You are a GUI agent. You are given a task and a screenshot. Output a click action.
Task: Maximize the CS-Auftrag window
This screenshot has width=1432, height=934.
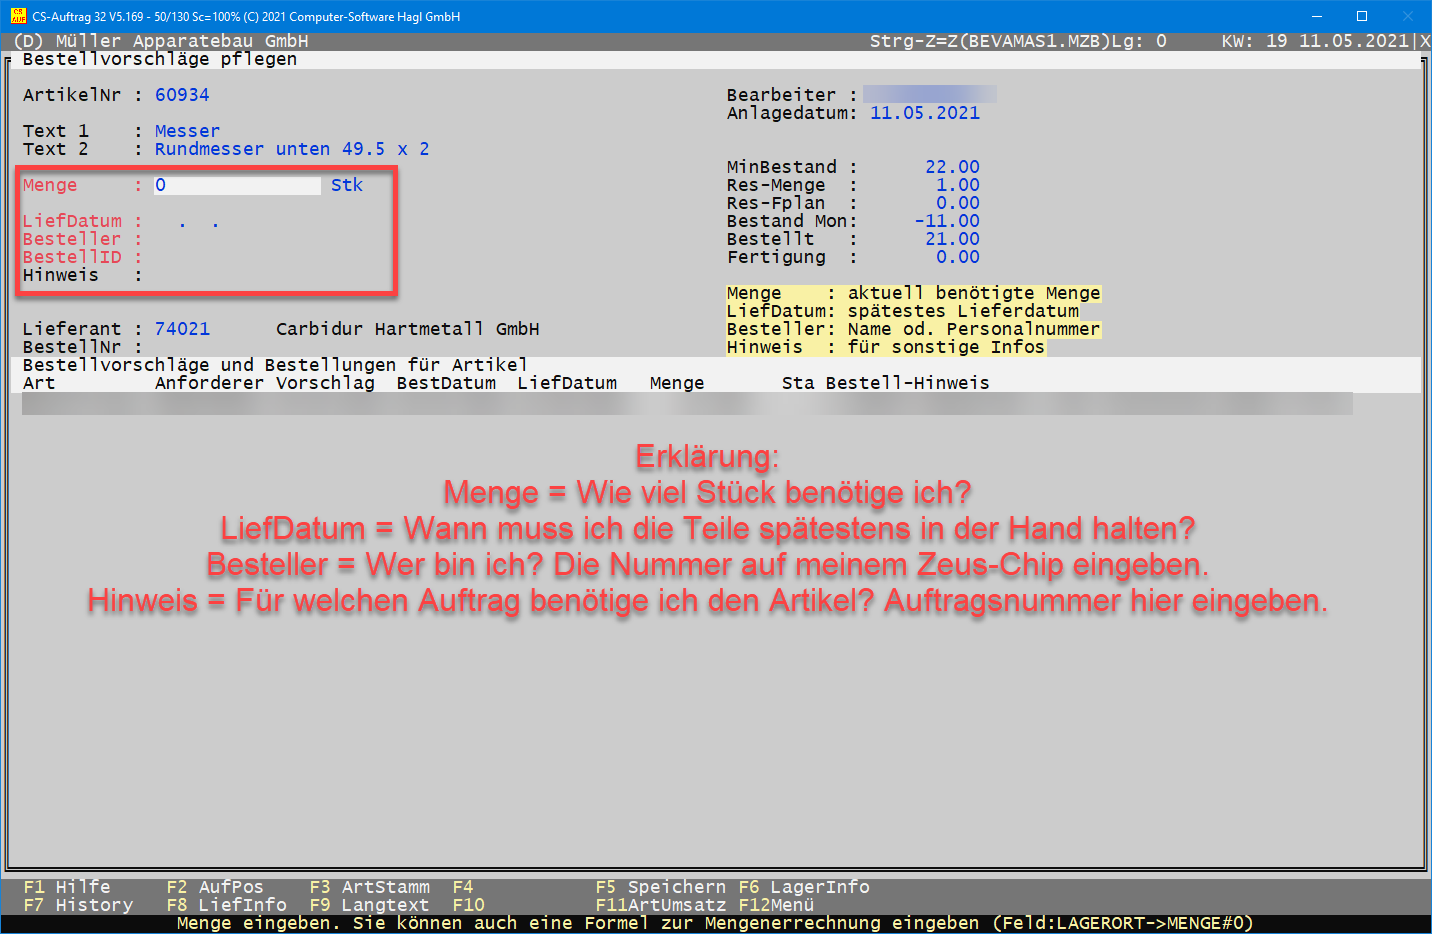[x=1361, y=16]
